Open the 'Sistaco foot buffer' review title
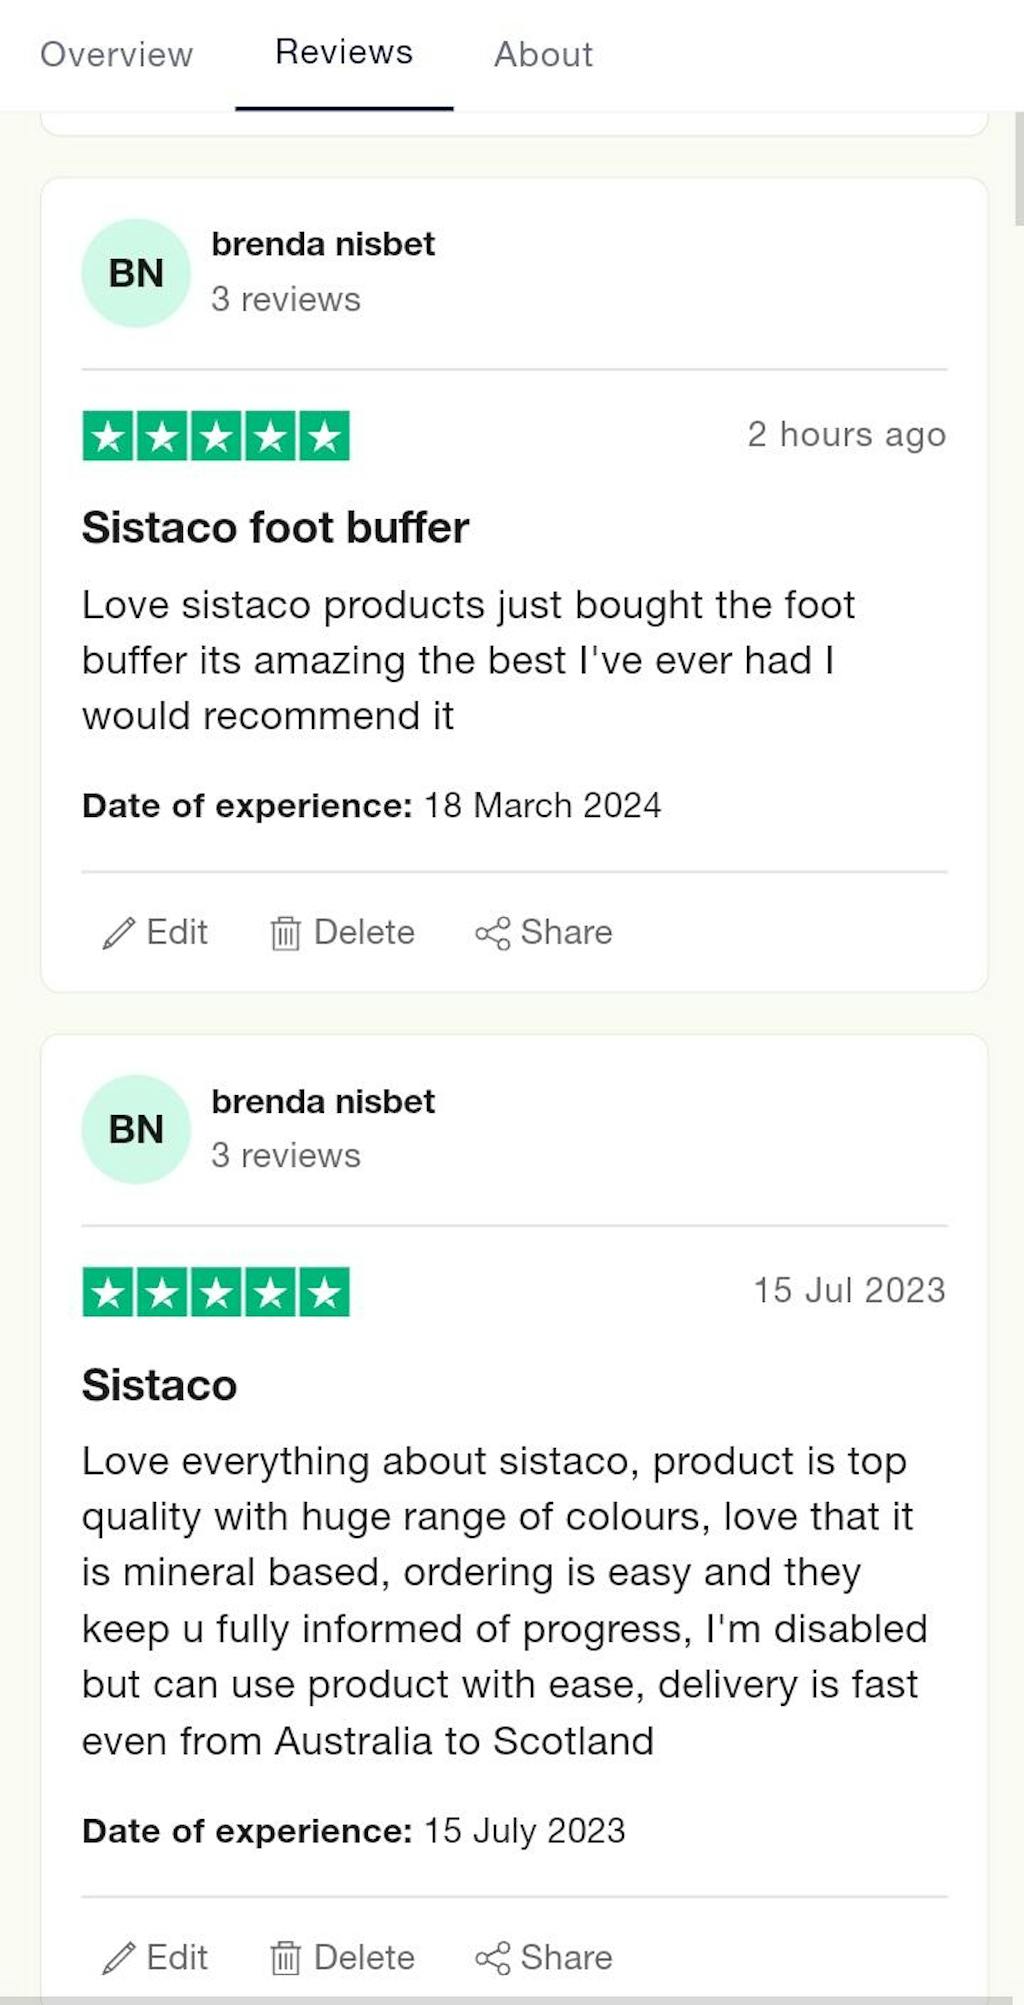The image size is (1024, 2005). coord(275,528)
